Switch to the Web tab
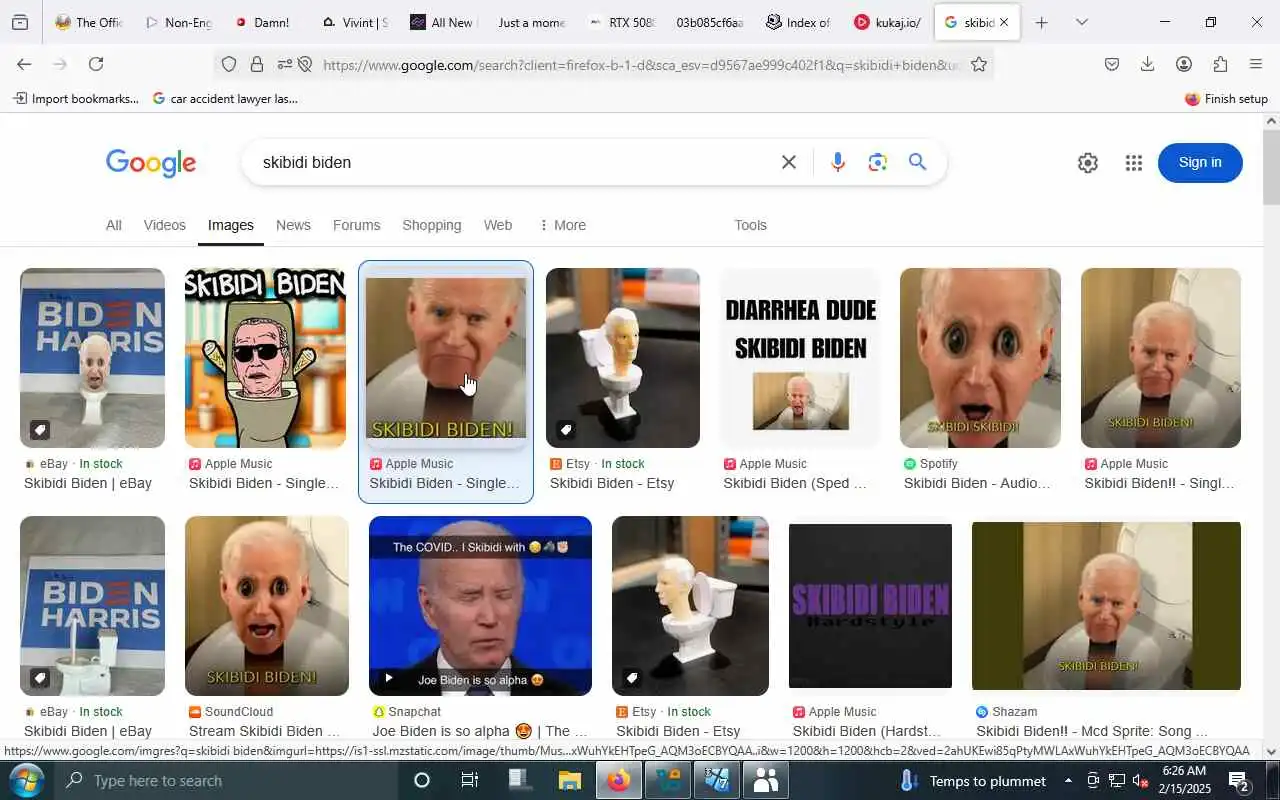This screenshot has height=800, width=1280. coord(498,225)
